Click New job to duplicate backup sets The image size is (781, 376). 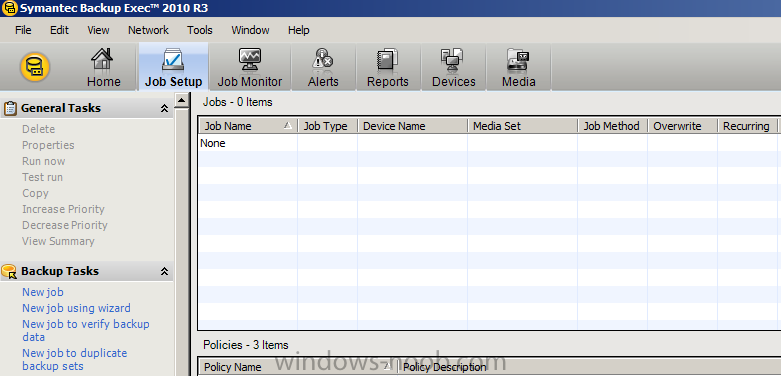pos(75,360)
